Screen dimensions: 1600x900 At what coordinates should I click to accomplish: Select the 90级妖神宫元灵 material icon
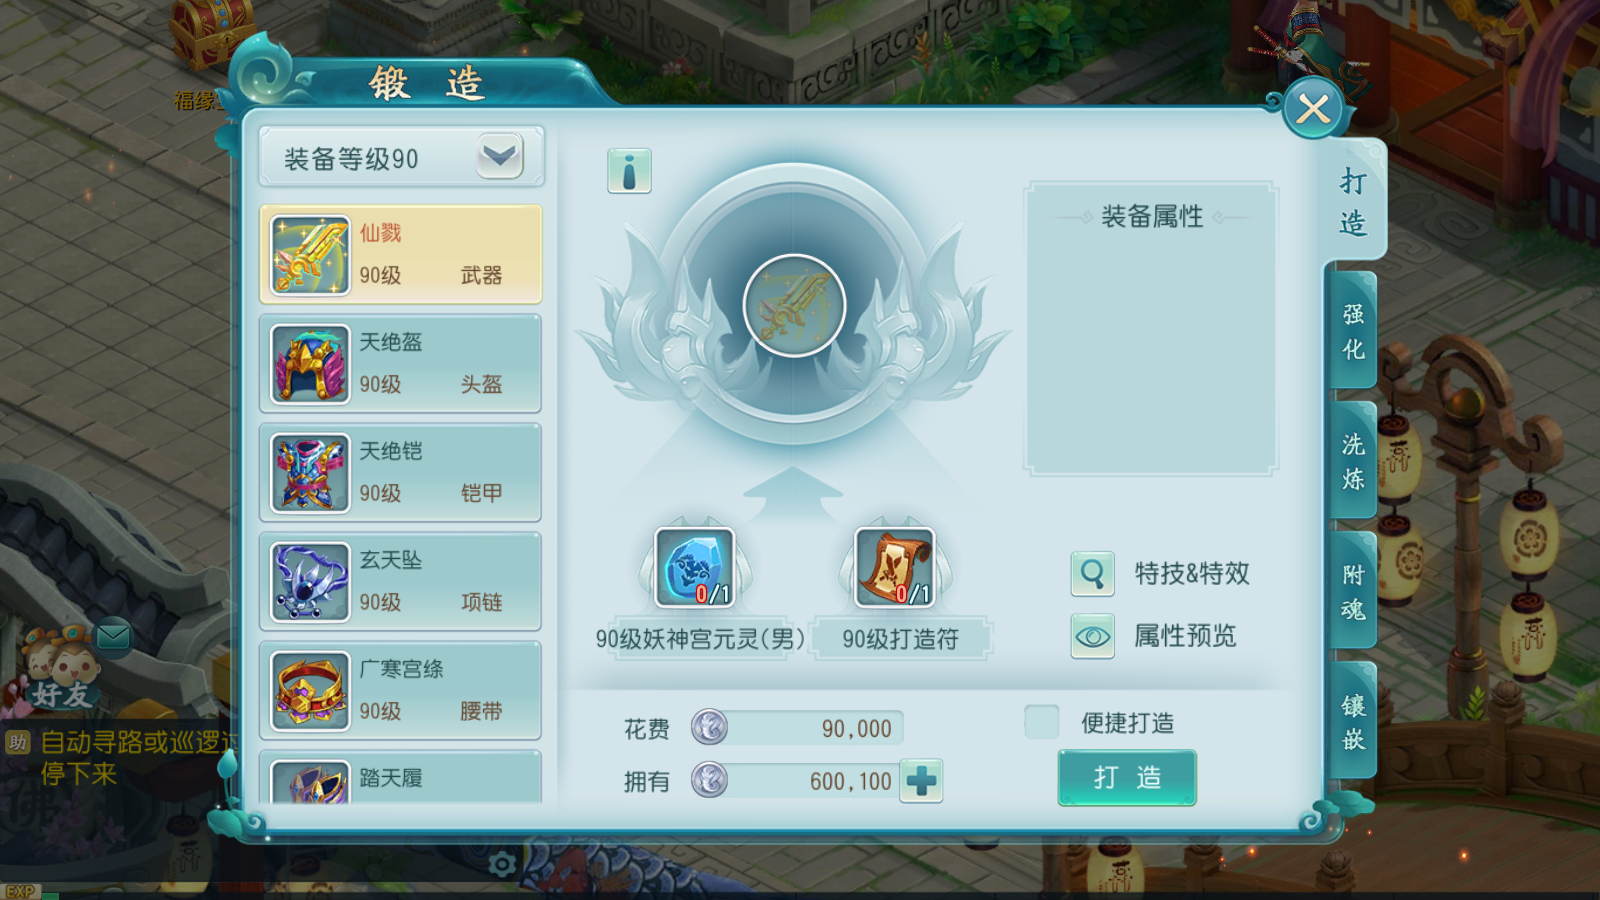pos(694,568)
